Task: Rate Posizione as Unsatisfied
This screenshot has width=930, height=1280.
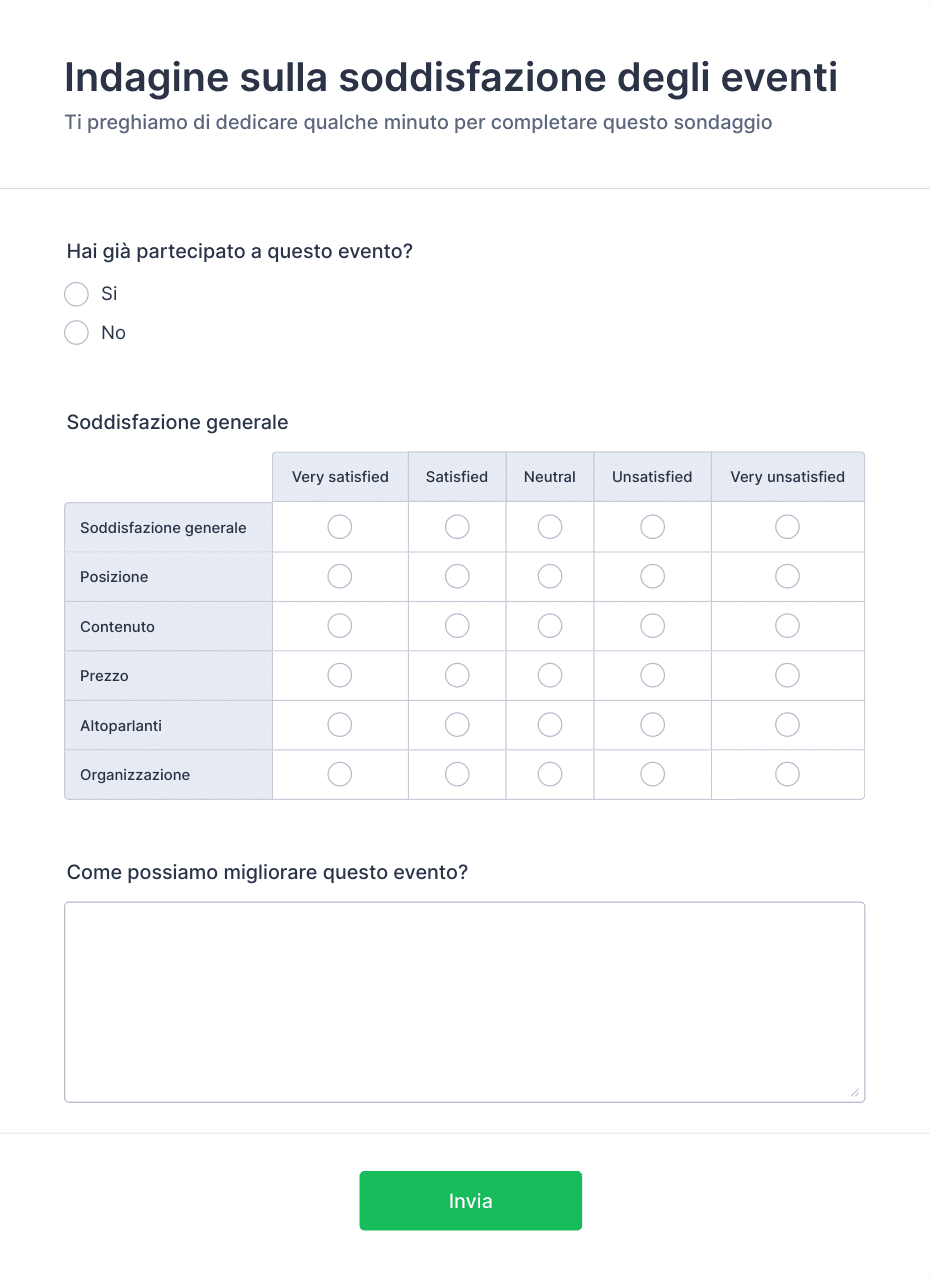Action: point(653,576)
